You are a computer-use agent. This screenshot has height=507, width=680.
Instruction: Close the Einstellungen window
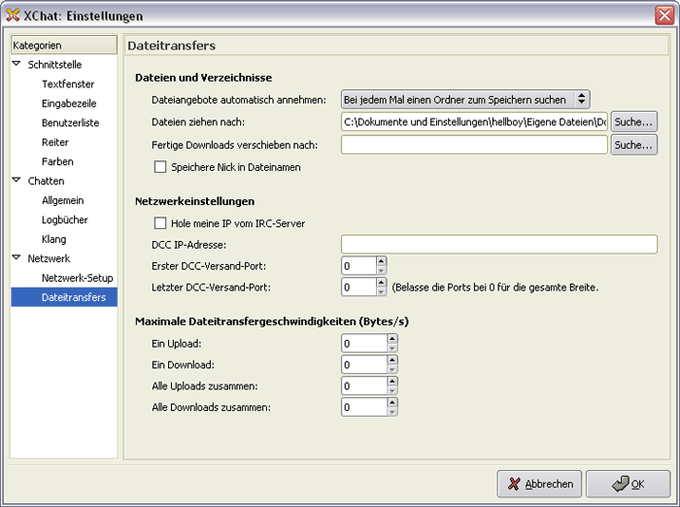click(x=664, y=16)
